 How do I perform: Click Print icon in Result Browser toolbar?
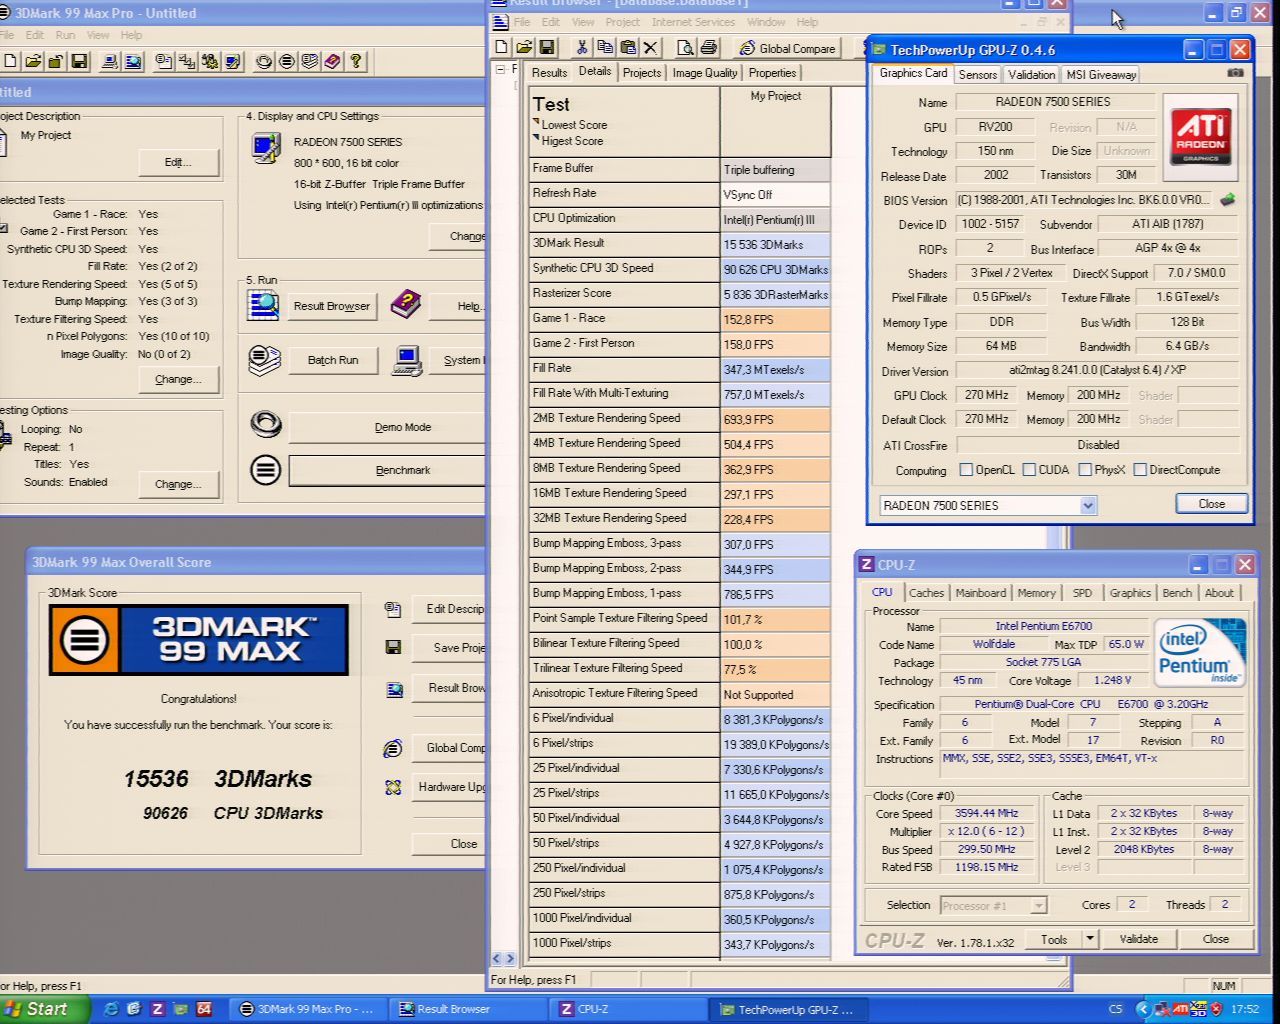coord(708,47)
